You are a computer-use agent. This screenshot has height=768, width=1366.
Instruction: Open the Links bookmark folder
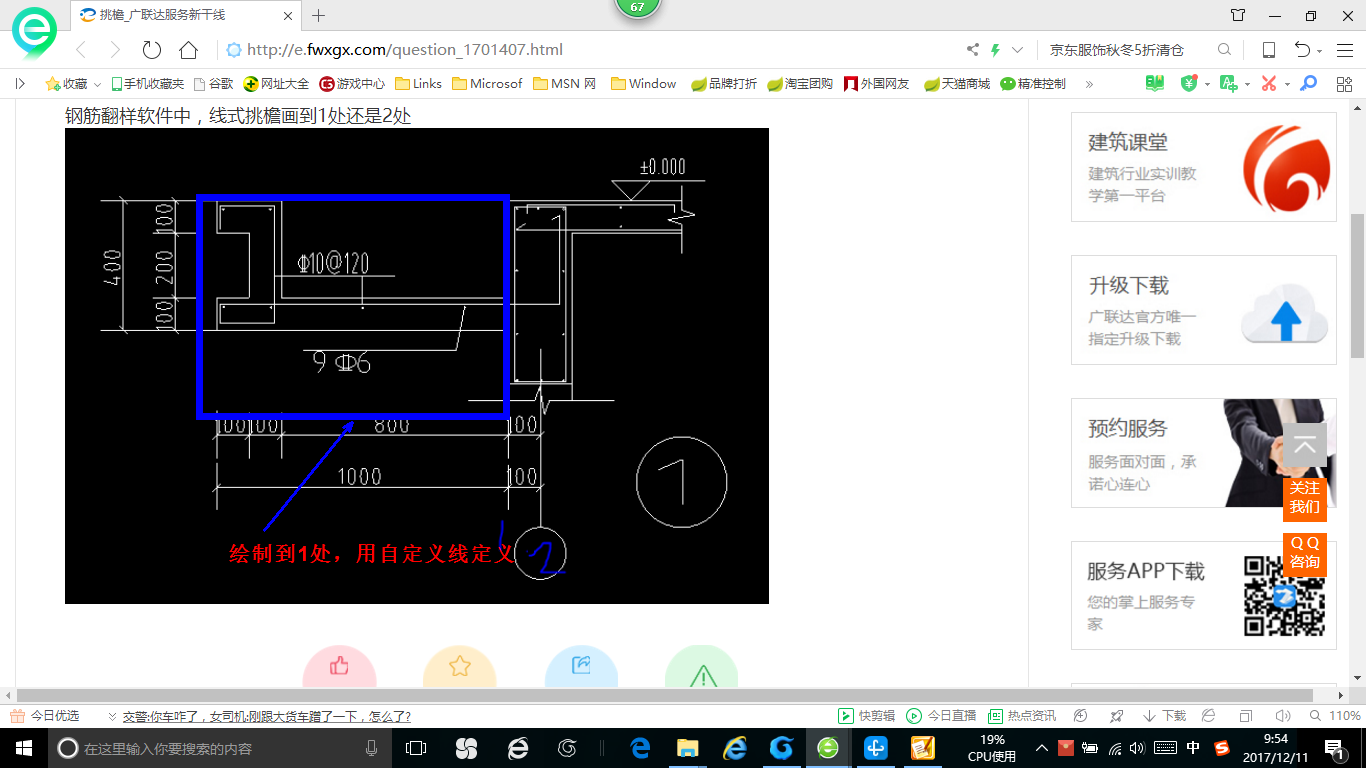click(419, 84)
